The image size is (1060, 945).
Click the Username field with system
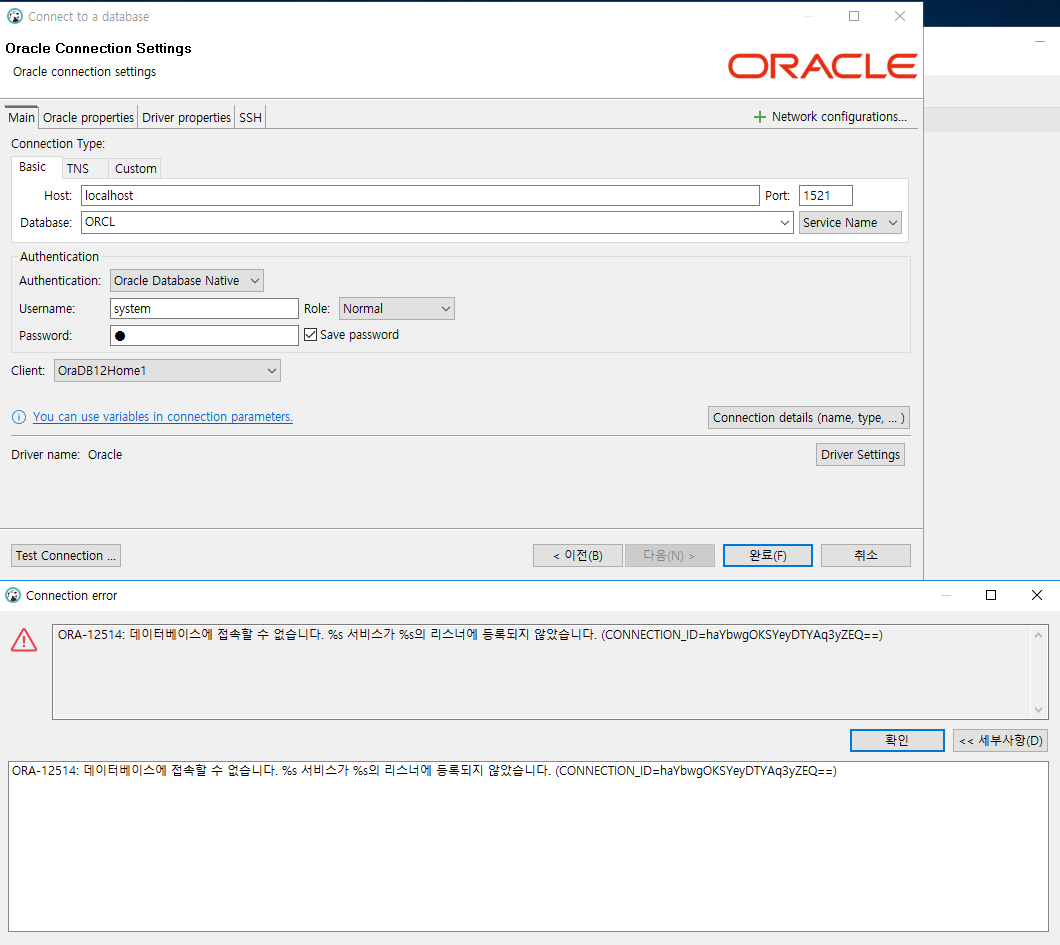[203, 309]
